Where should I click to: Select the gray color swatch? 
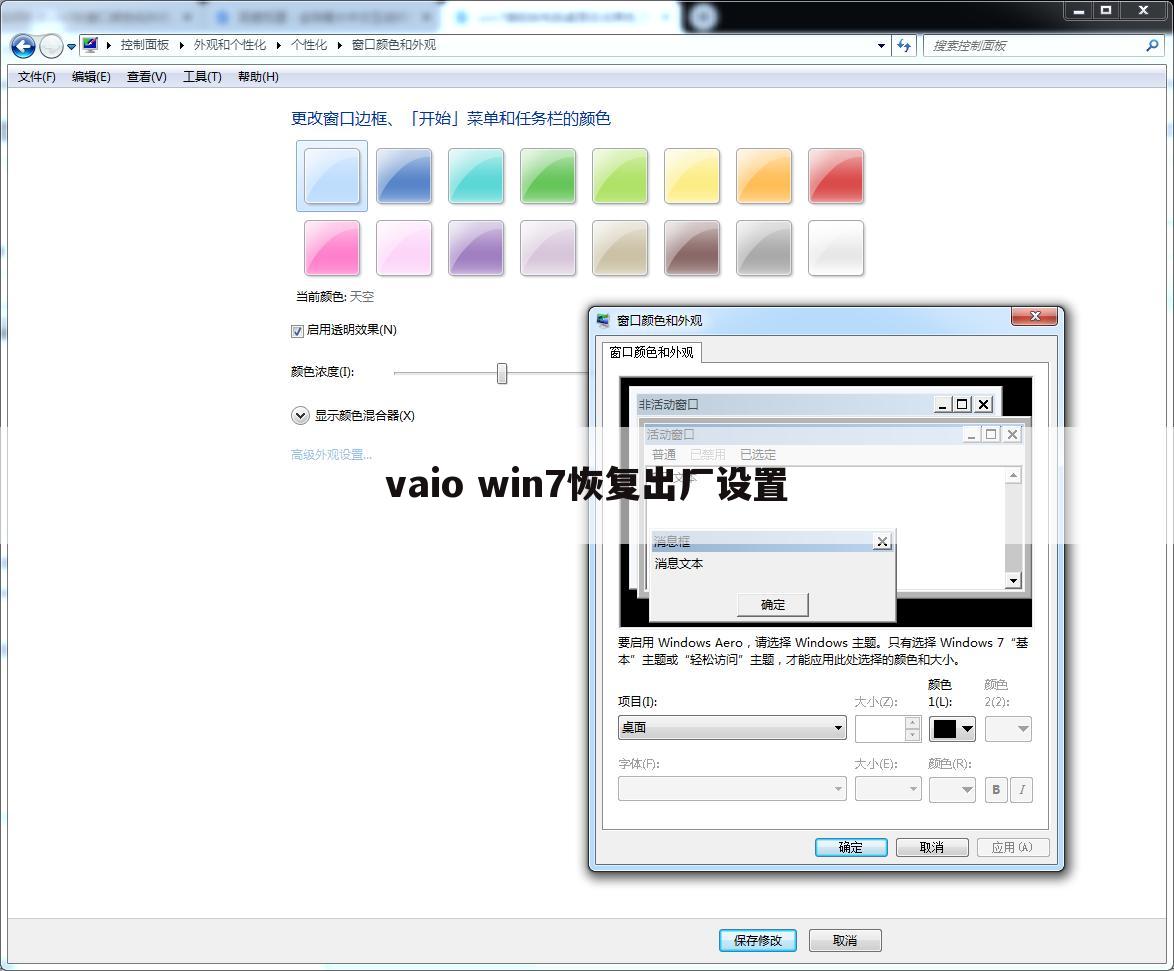pos(764,248)
